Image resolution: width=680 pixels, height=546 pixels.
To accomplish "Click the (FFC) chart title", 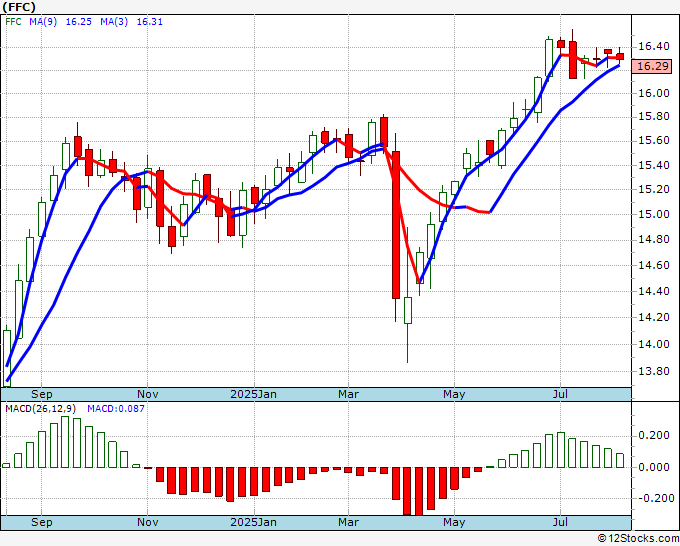I will (x=19, y=7).
